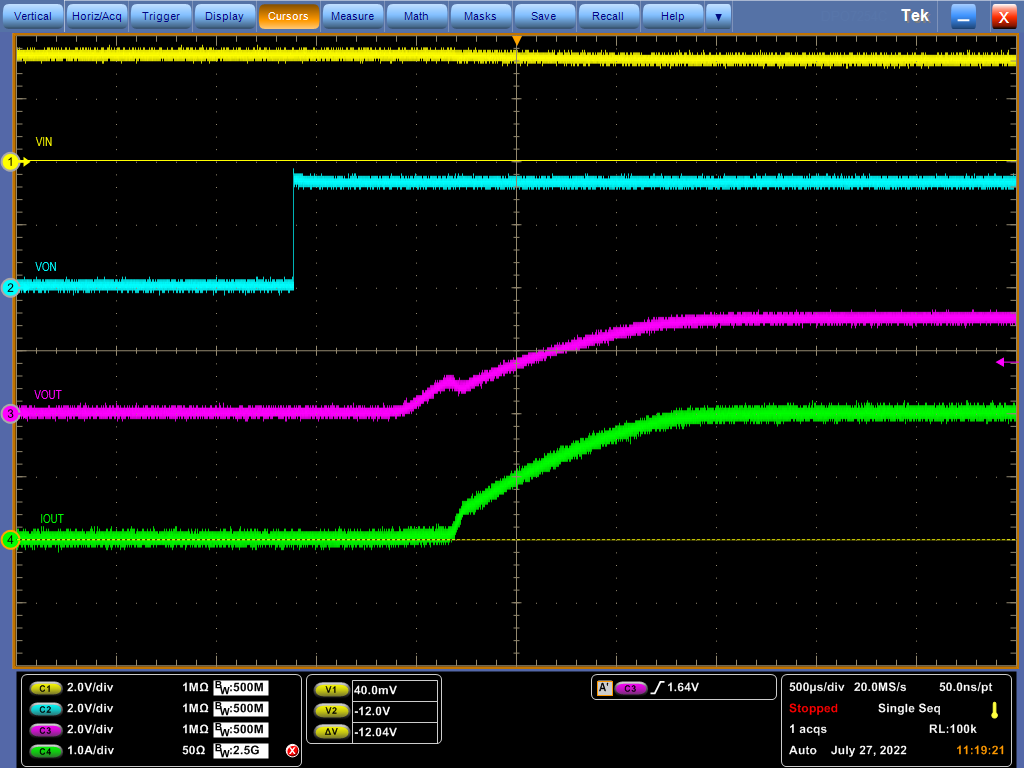Screen dimensions: 1024x768
Task: Expand the menu bar dropdown arrow
Action: [717, 16]
